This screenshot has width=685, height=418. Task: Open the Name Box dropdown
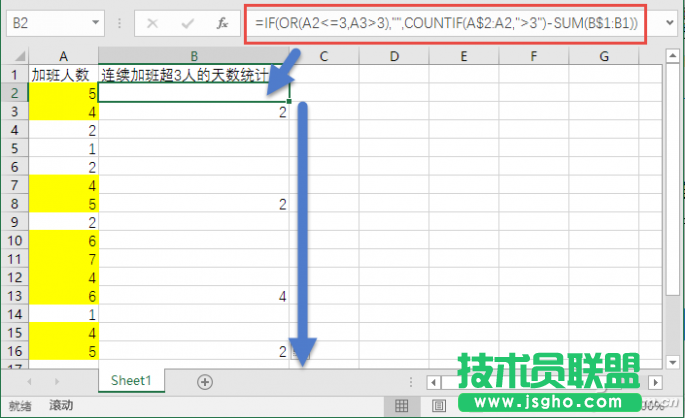[95, 21]
